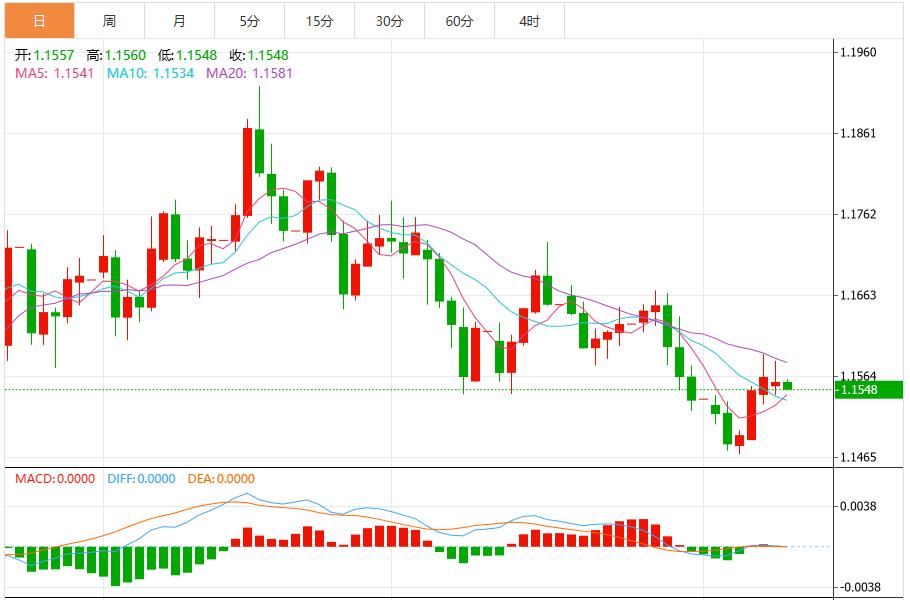This screenshot has width=910, height=600.
Task: Select the 15分 interval tab
Action: [x=319, y=21]
